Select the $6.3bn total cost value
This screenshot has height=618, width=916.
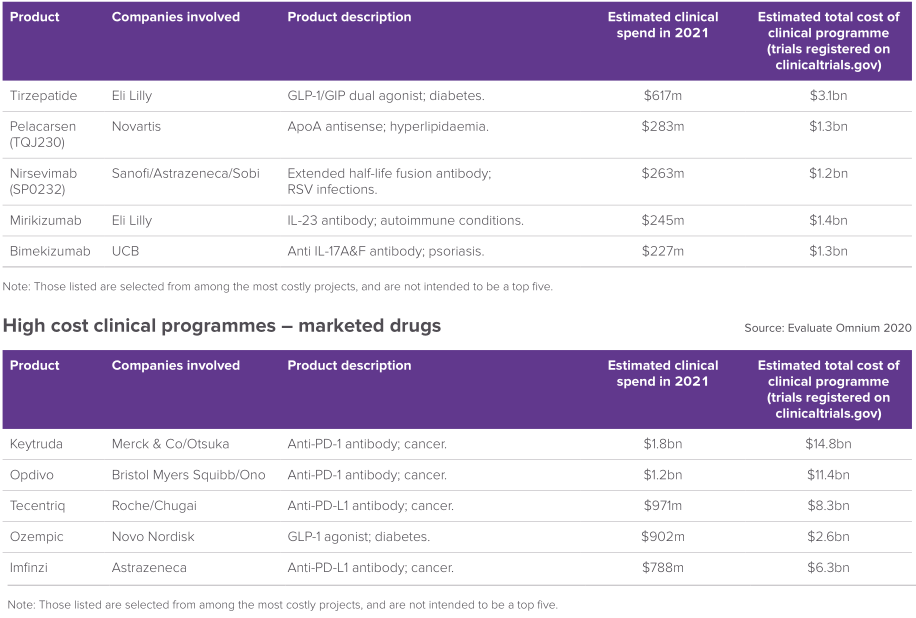828,568
